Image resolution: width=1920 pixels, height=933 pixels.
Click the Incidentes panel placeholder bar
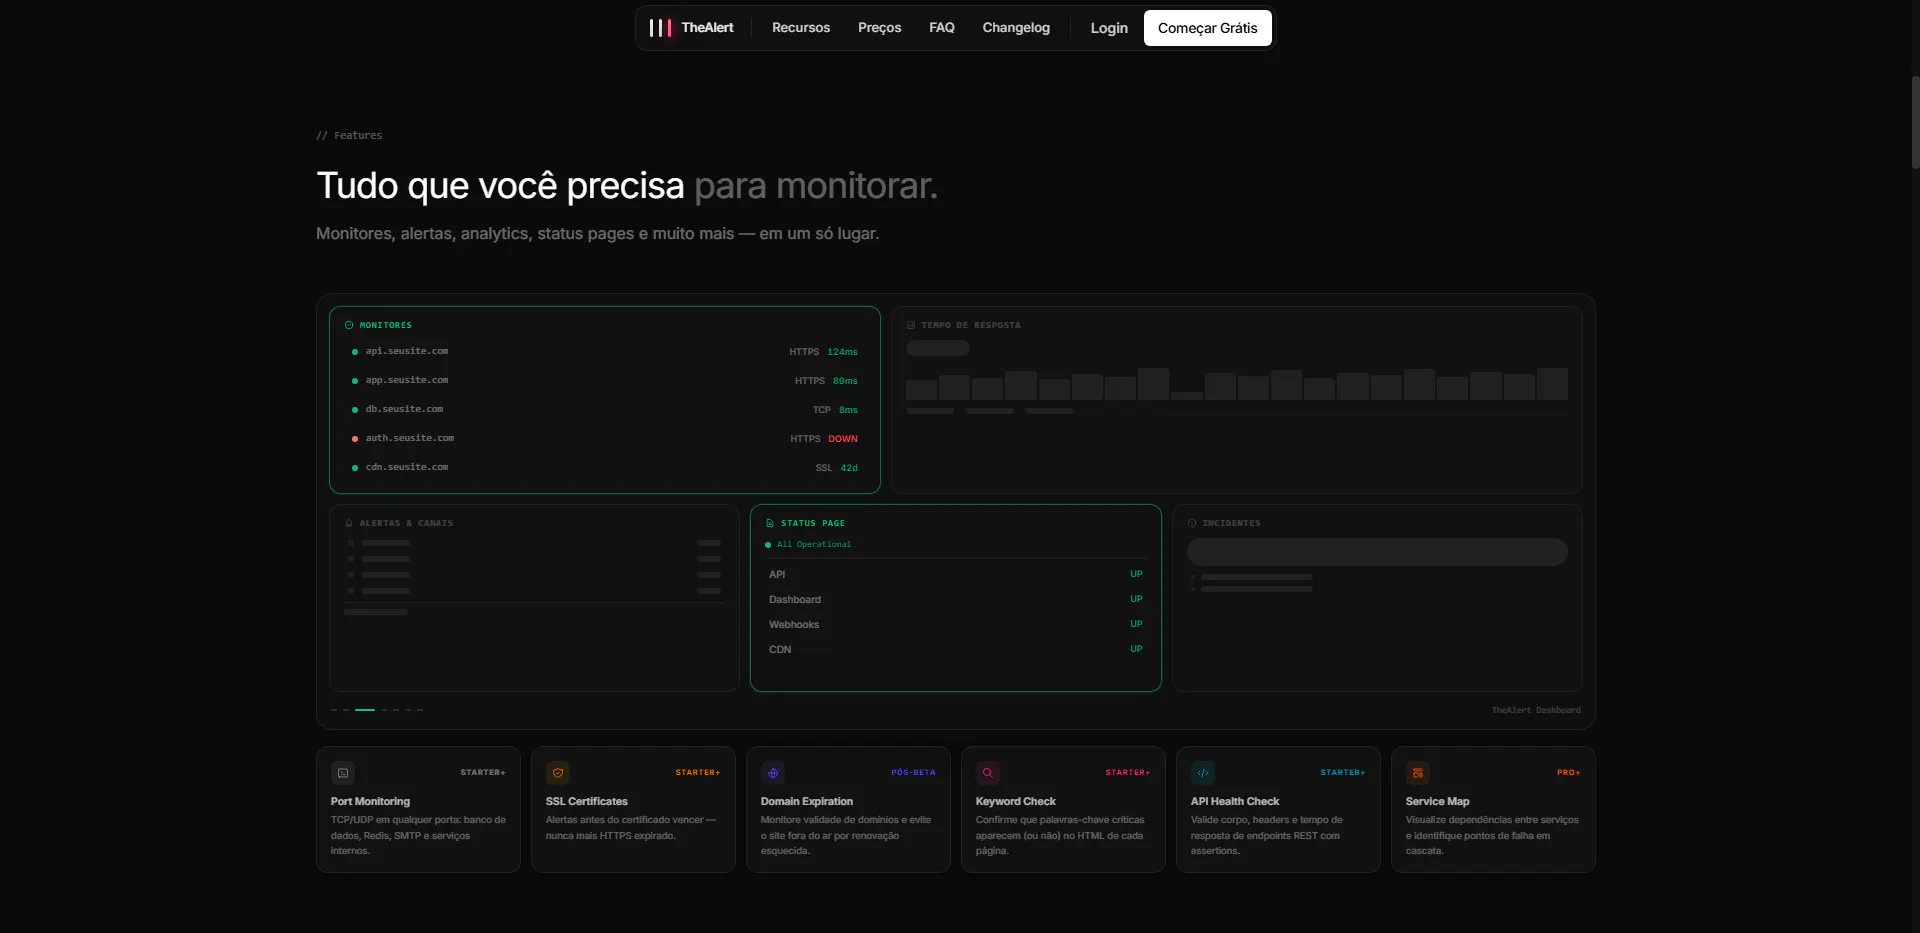pos(1377,552)
